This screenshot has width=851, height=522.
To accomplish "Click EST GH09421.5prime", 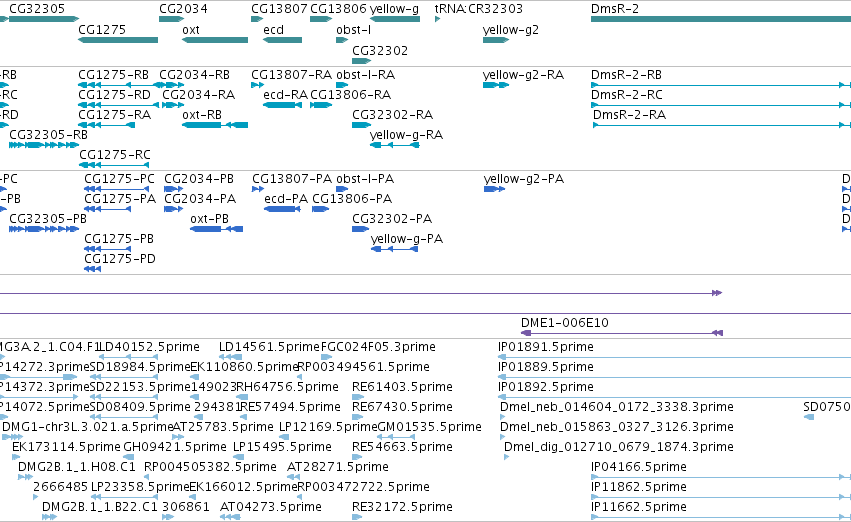I will click(x=128, y=457).
